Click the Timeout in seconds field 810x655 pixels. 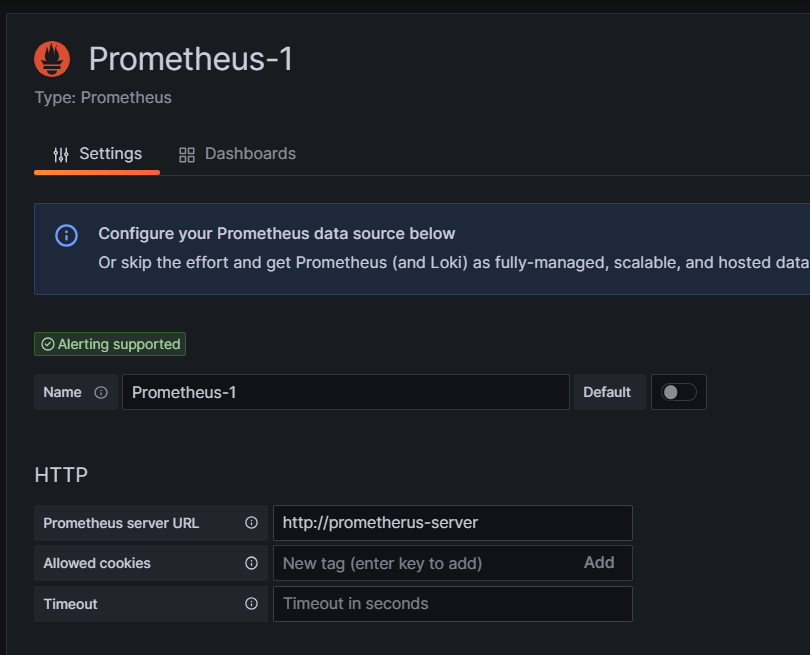tap(452, 604)
